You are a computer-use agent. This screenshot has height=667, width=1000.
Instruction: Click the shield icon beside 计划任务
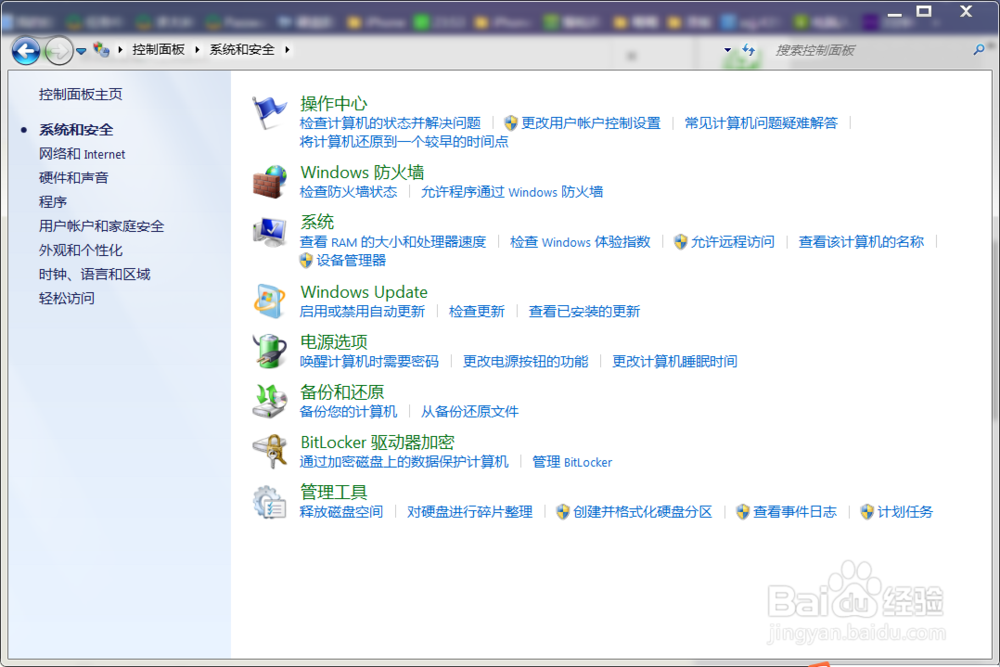(867, 511)
